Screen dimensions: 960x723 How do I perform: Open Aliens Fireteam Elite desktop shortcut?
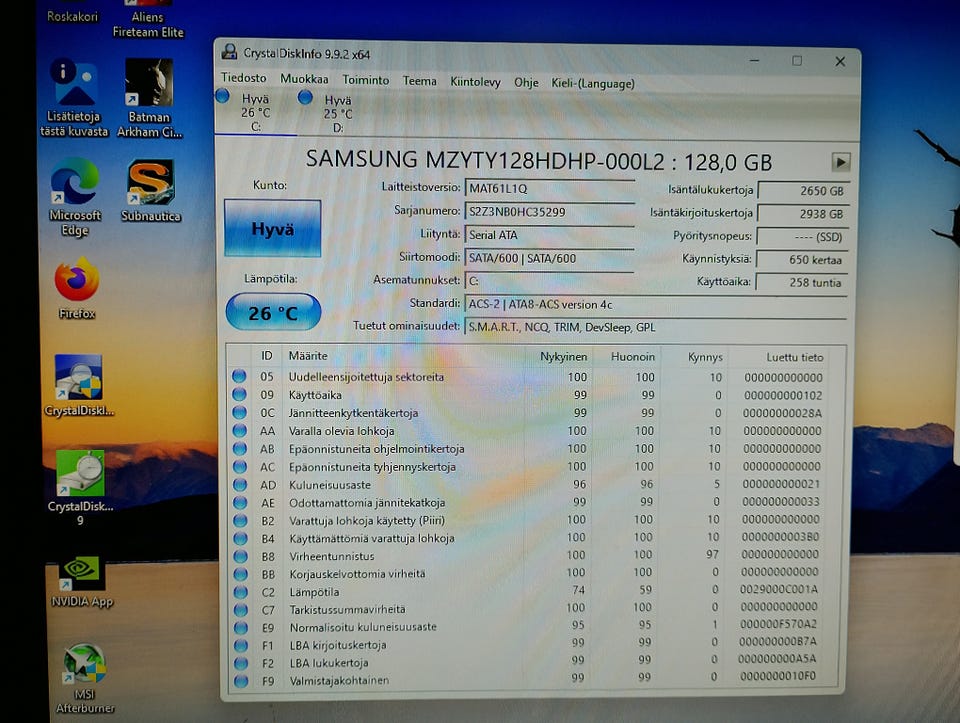[148, 20]
